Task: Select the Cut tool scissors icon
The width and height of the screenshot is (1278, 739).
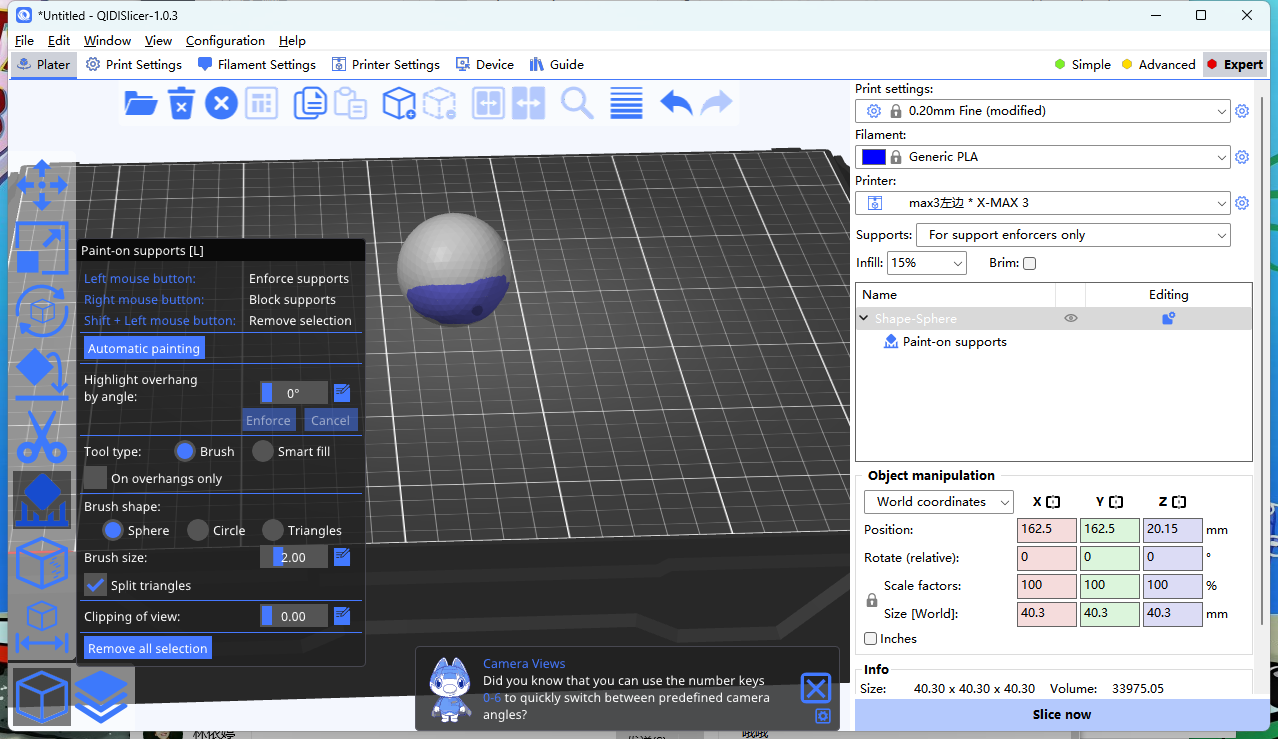Action: pos(41,437)
